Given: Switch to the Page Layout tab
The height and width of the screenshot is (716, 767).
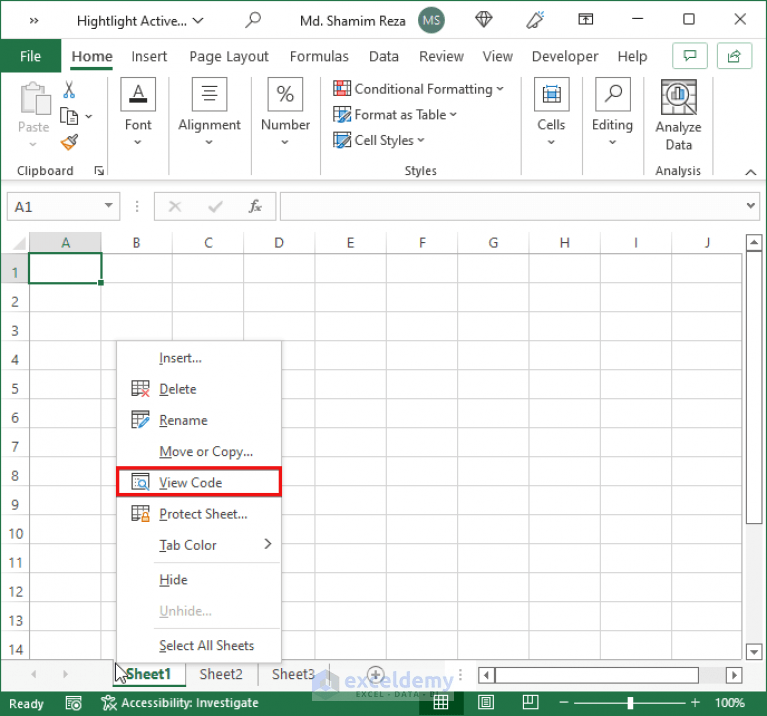Looking at the screenshot, I should pyautogui.click(x=229, y=56).
